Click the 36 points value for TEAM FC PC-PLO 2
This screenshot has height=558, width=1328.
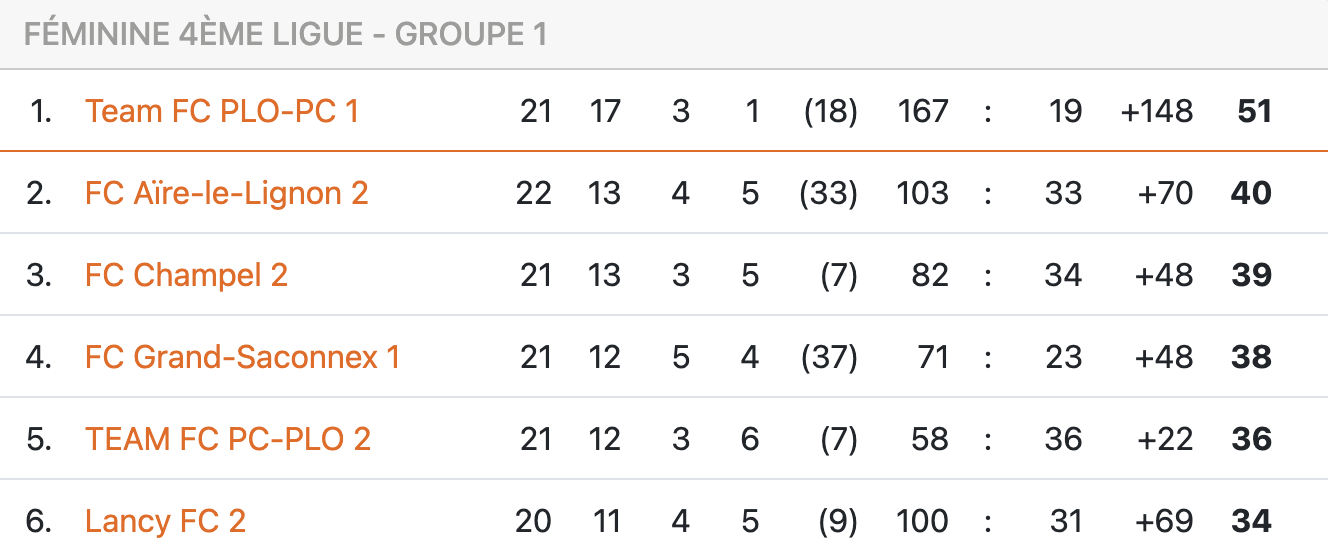(x=1252, y=439)
